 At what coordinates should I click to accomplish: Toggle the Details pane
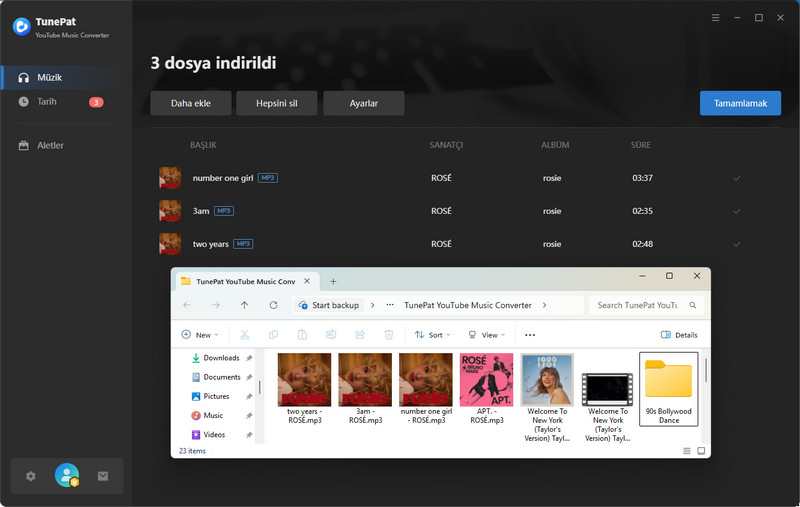679,335
